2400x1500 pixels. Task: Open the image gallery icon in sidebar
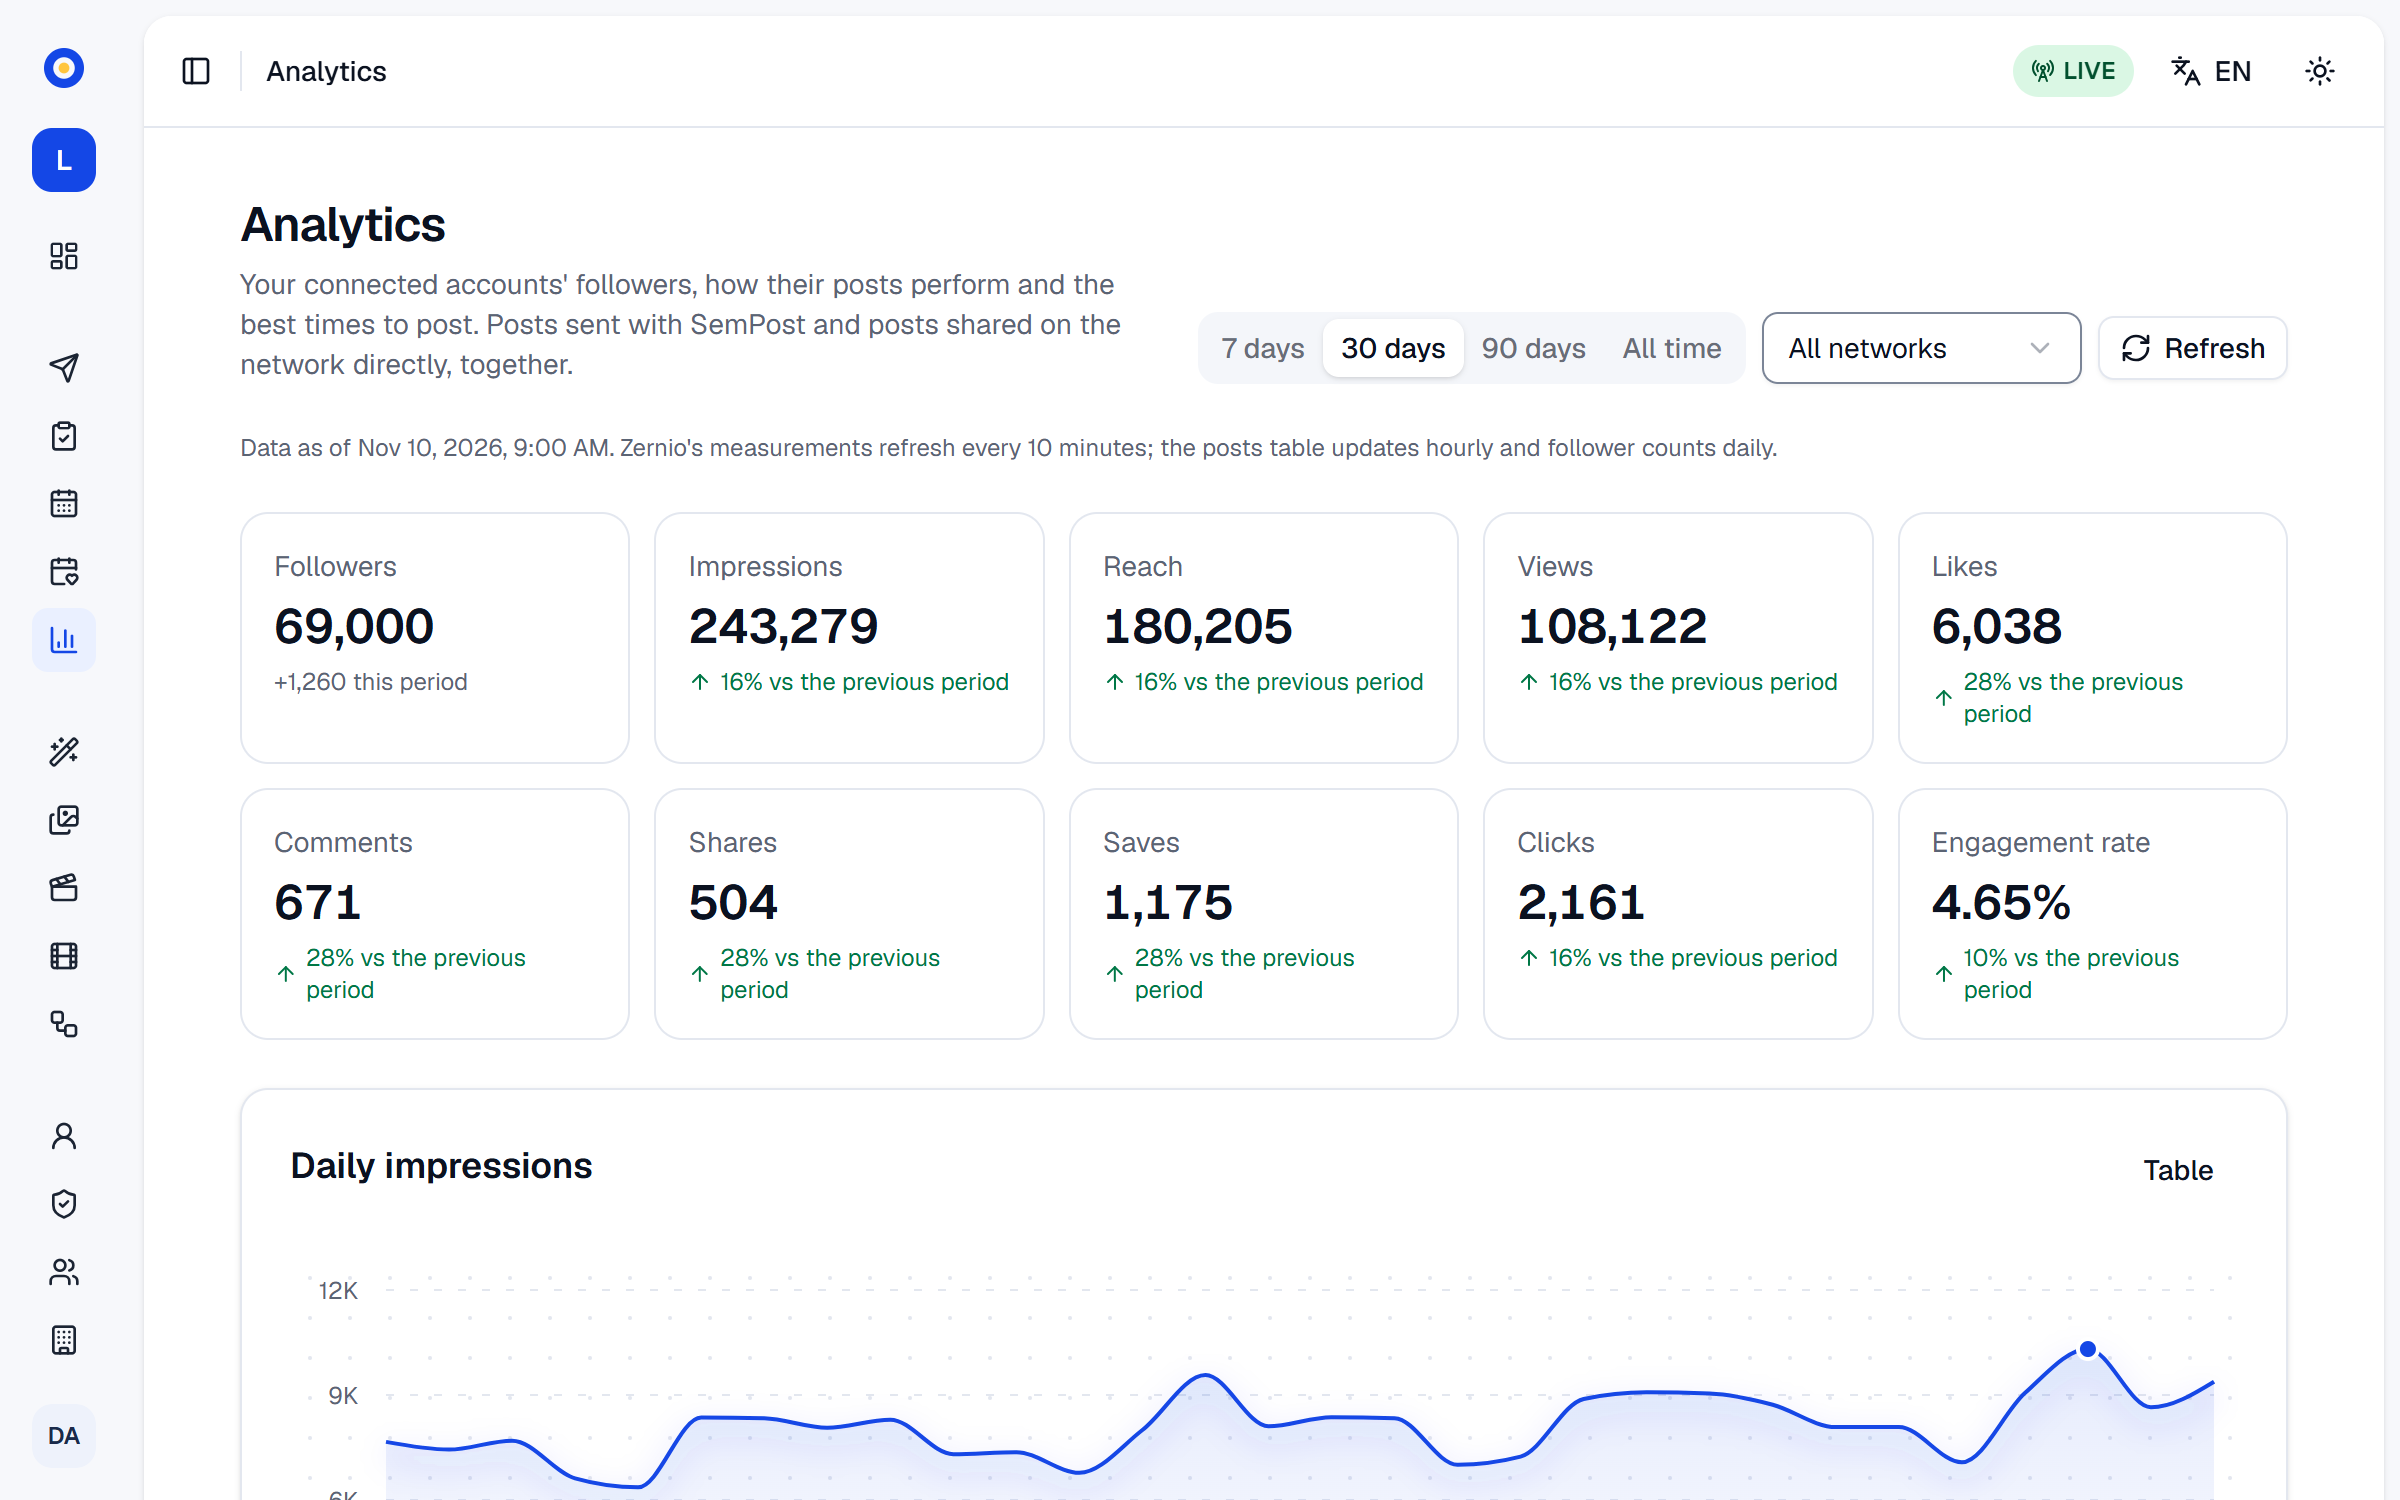point(64,820)
